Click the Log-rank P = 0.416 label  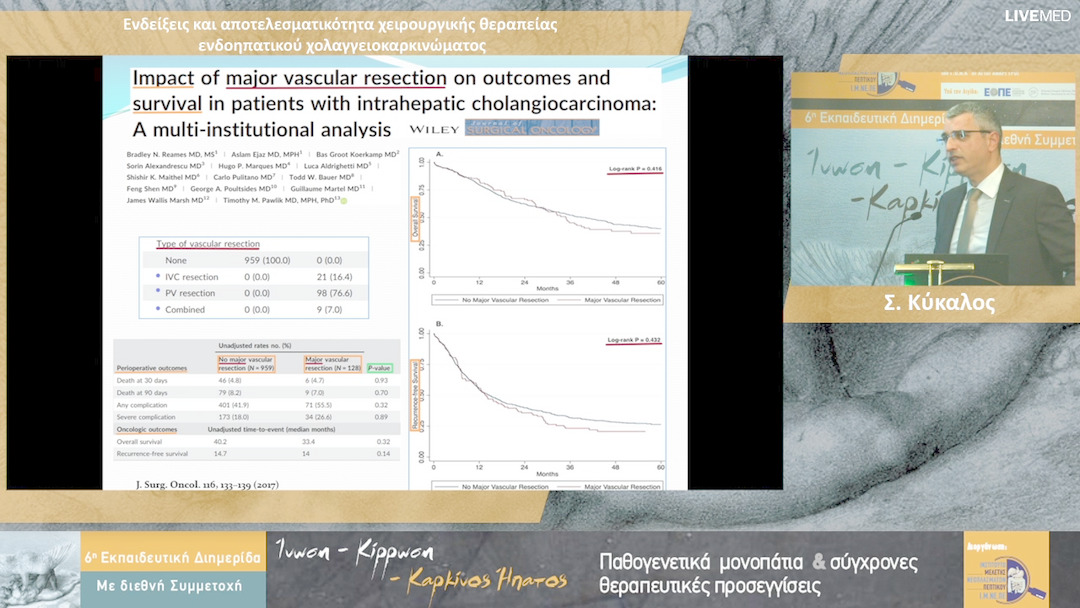coord(635,169)
